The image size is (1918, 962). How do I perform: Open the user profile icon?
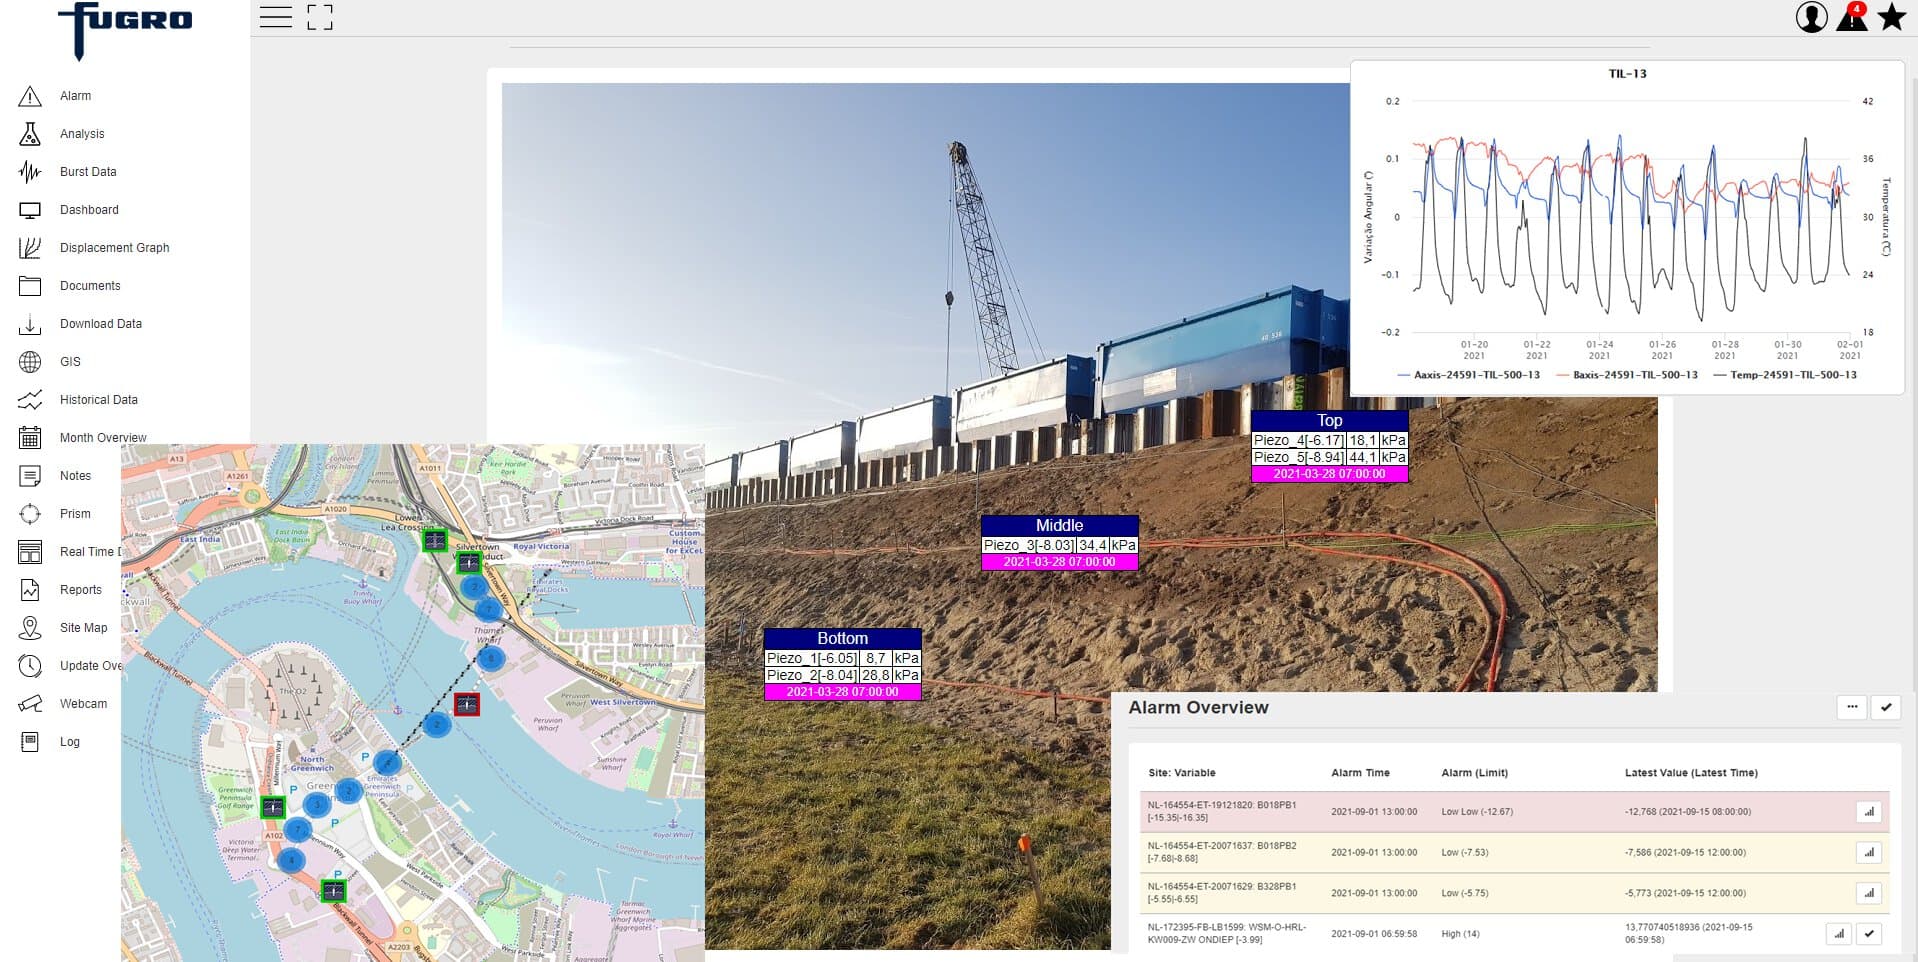click(1811, 17)
